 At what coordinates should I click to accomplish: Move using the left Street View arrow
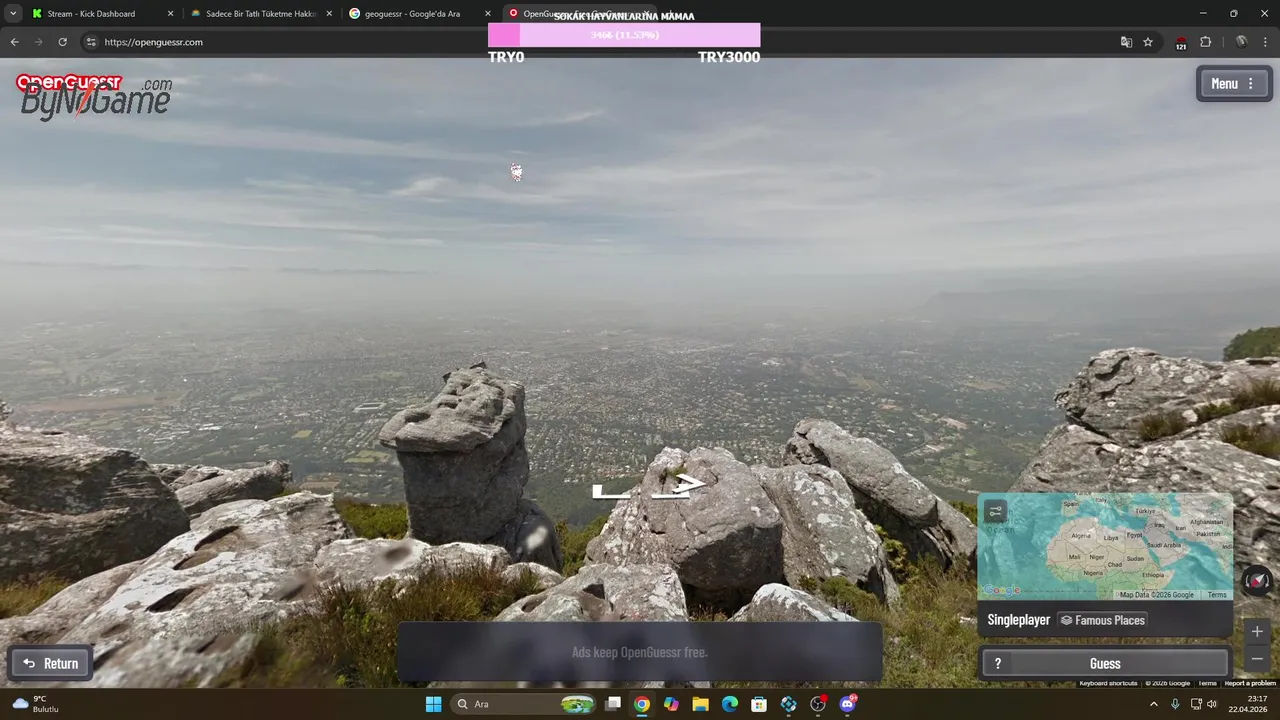point(610,491)
